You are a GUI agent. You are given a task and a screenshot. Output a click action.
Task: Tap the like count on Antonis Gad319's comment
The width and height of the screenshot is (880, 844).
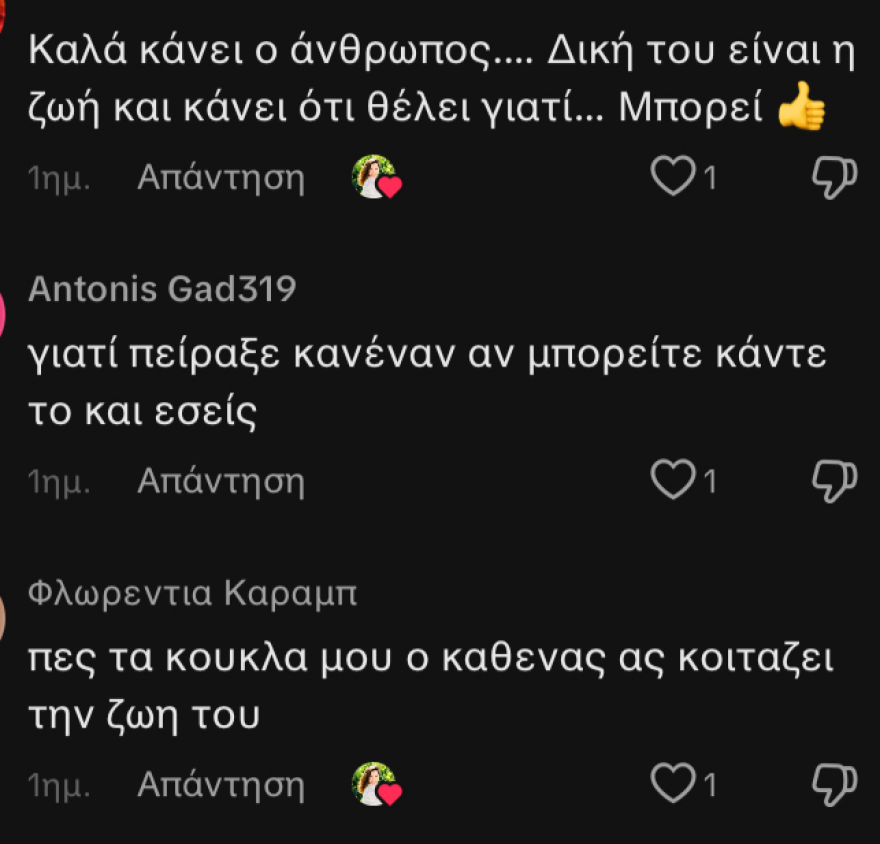pos(711,481)
